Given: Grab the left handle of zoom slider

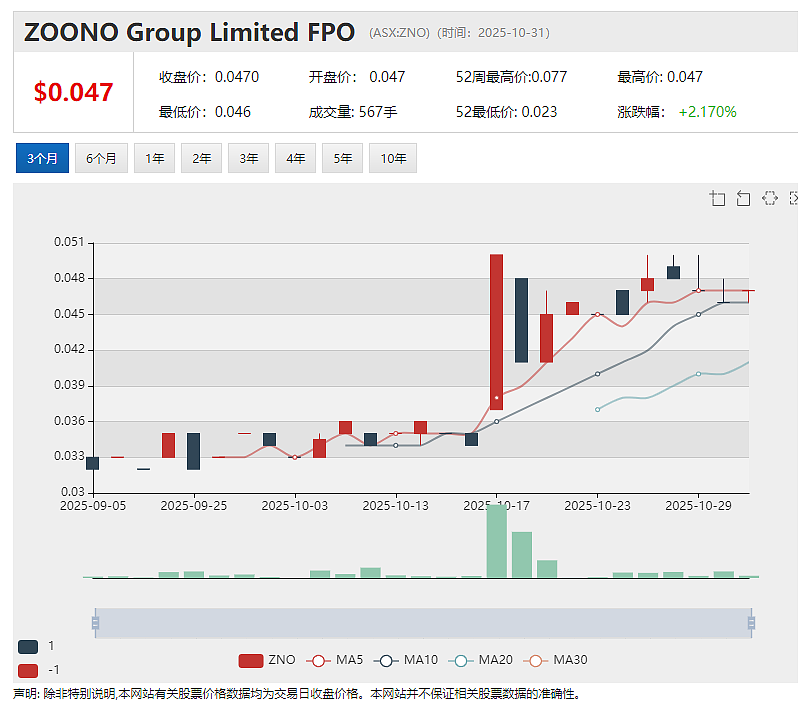Looking at the screenshot, I should [95, 623].
